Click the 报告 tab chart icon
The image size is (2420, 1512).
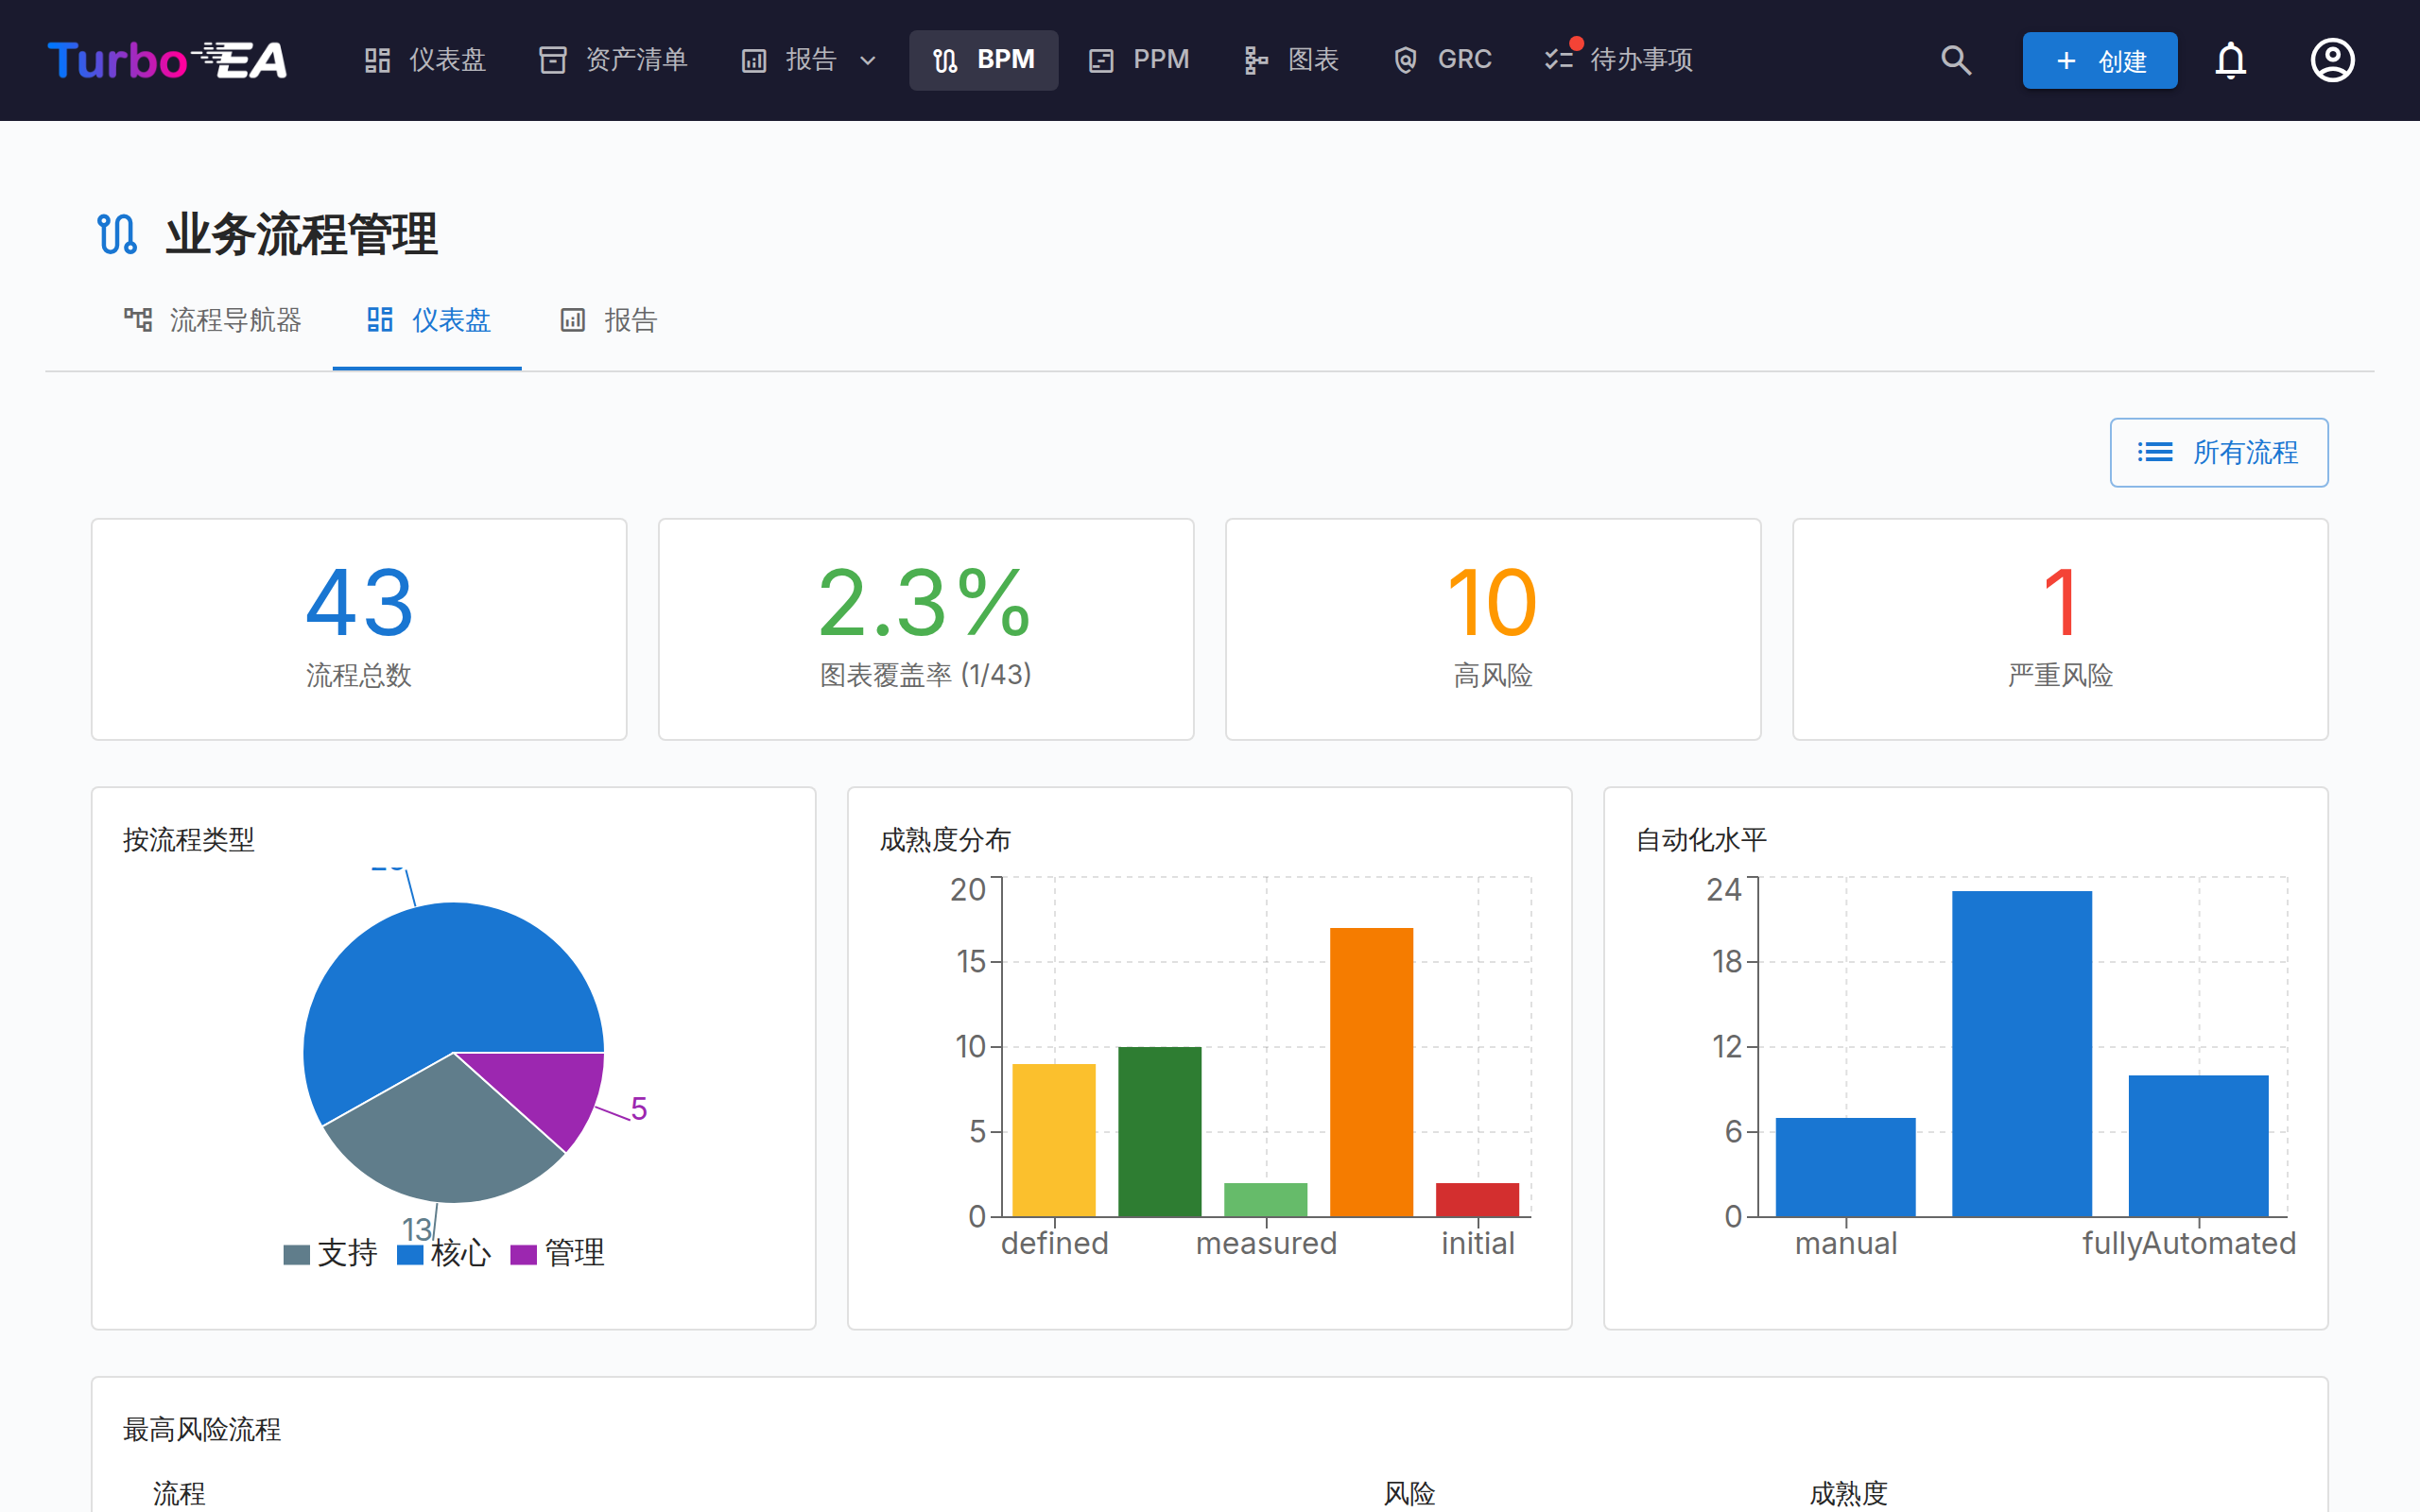click(572, 320)
